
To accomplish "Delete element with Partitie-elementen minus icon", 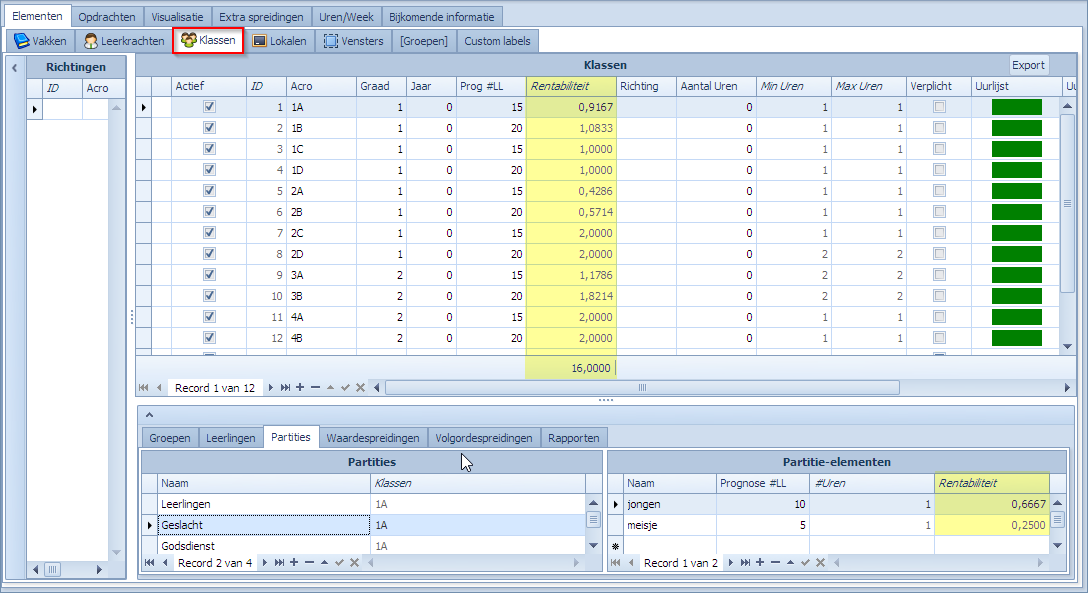I will coord(775,562).
